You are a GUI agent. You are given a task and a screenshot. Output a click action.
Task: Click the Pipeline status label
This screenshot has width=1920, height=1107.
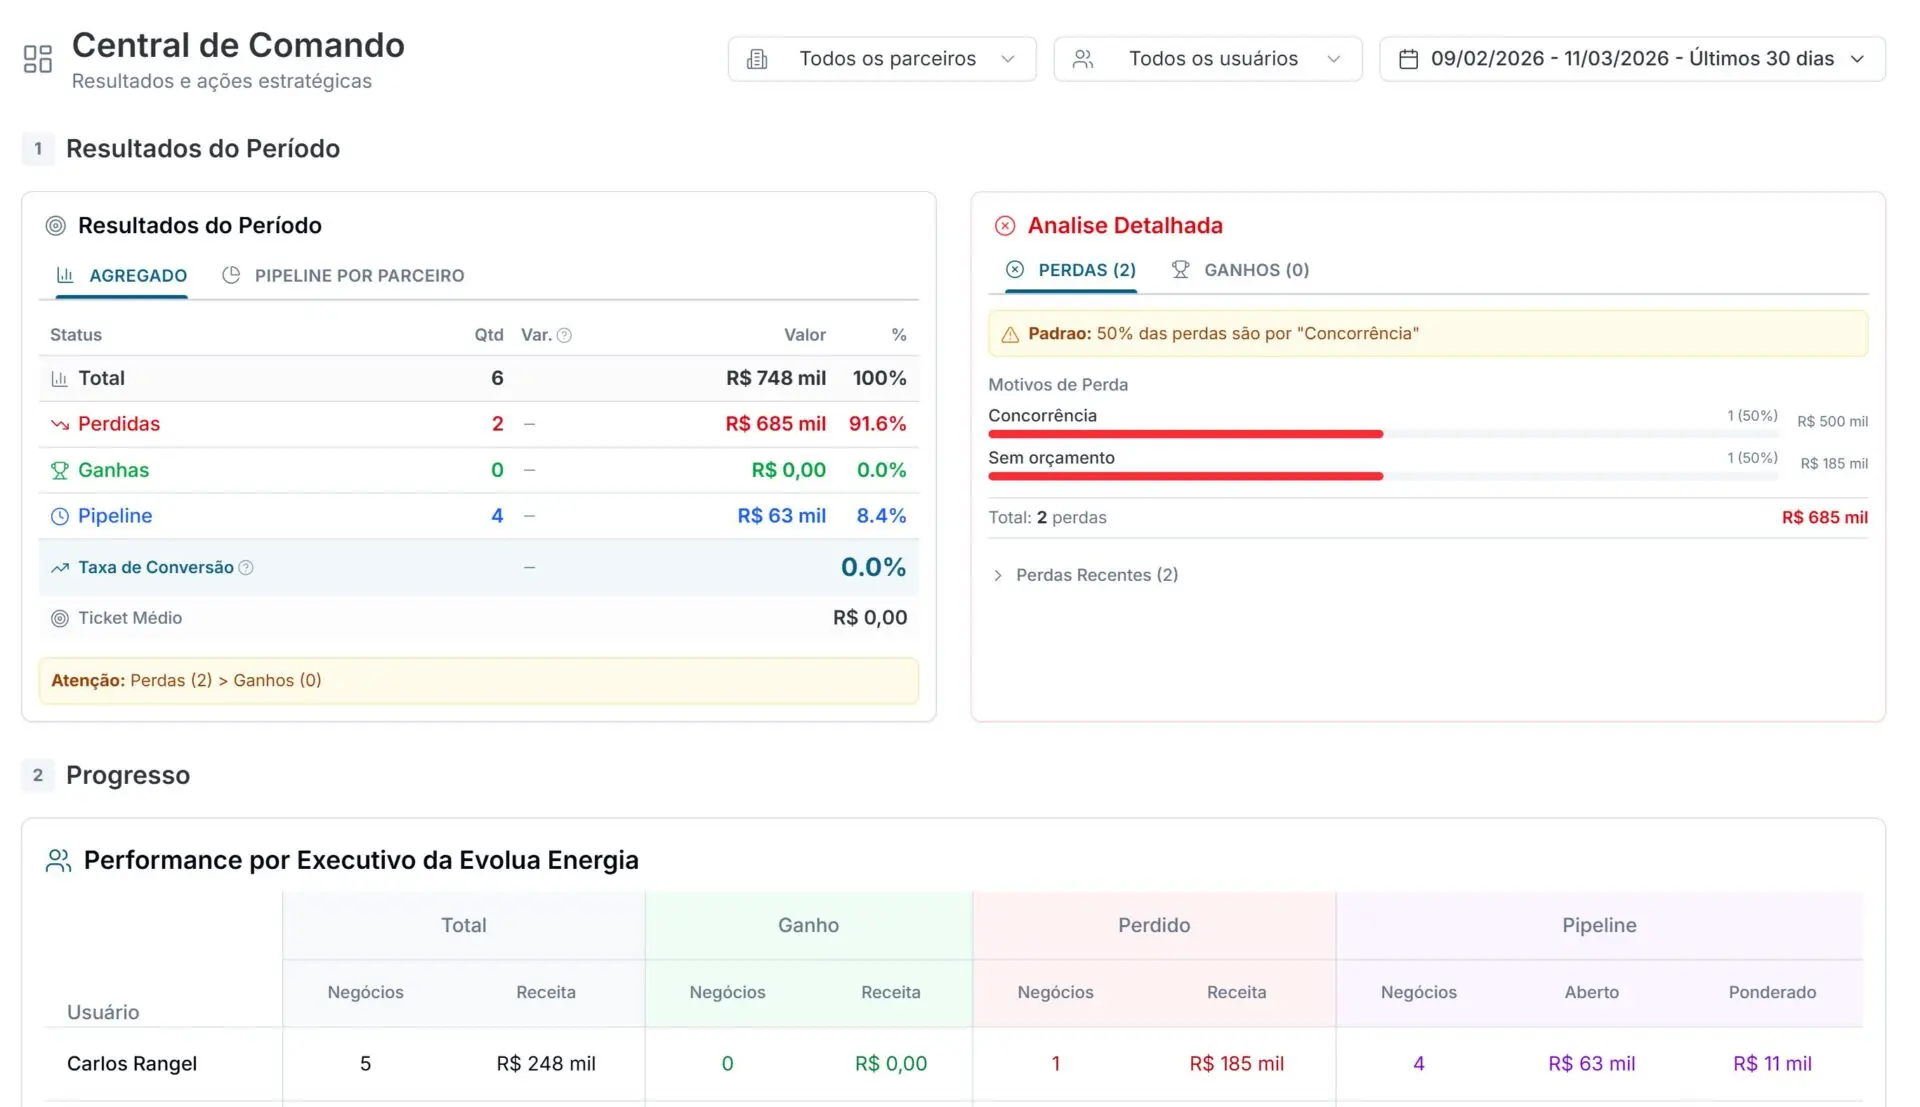coord(115,516)
